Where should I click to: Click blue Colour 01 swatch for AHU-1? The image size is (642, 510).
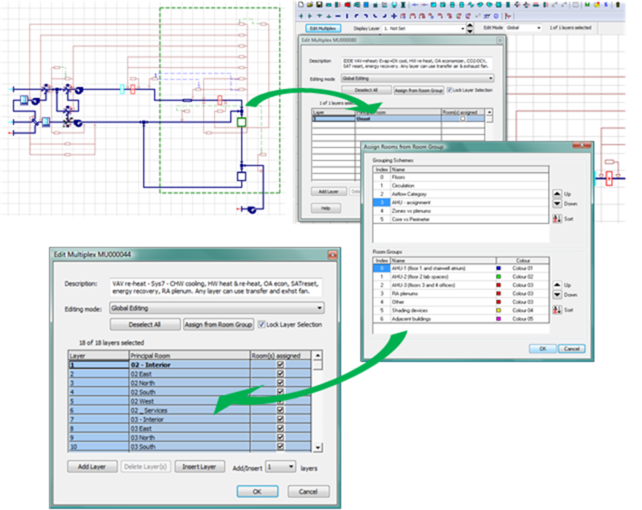pos(501,268)
